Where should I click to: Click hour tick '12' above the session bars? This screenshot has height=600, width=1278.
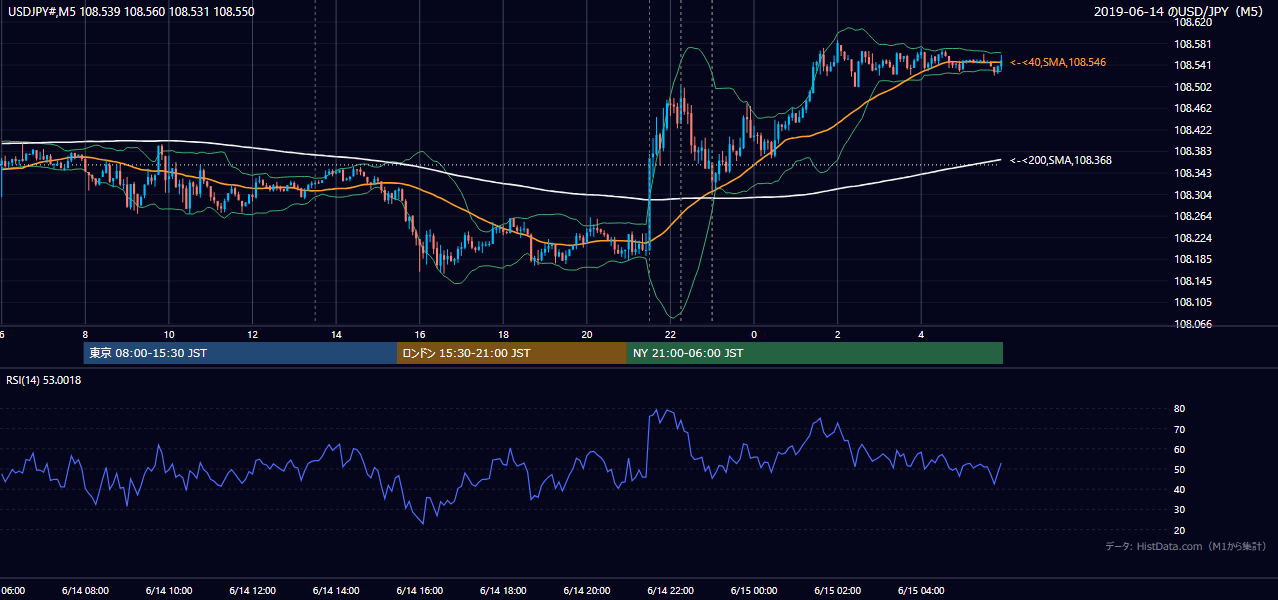pyautogui.click(x=253, y=335)
